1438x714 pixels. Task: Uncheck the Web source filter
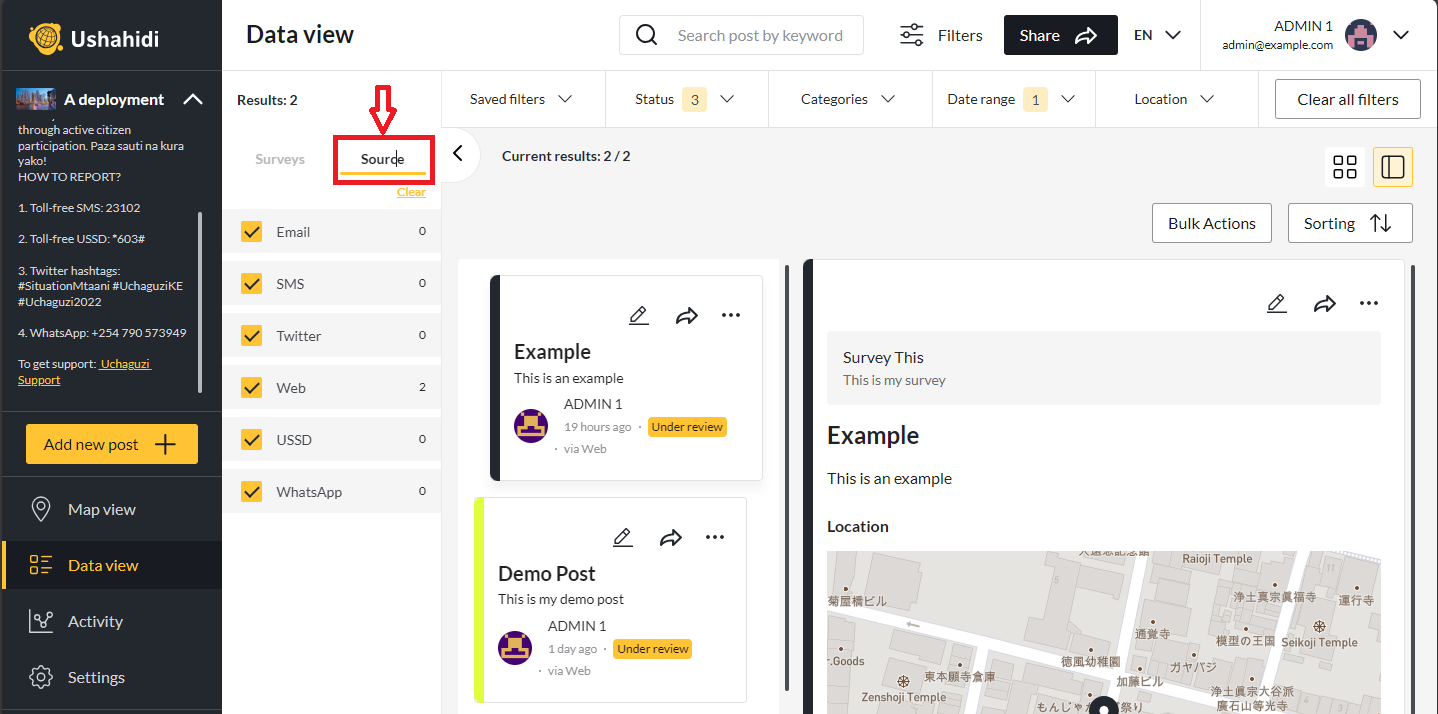(x=251, y=387)
